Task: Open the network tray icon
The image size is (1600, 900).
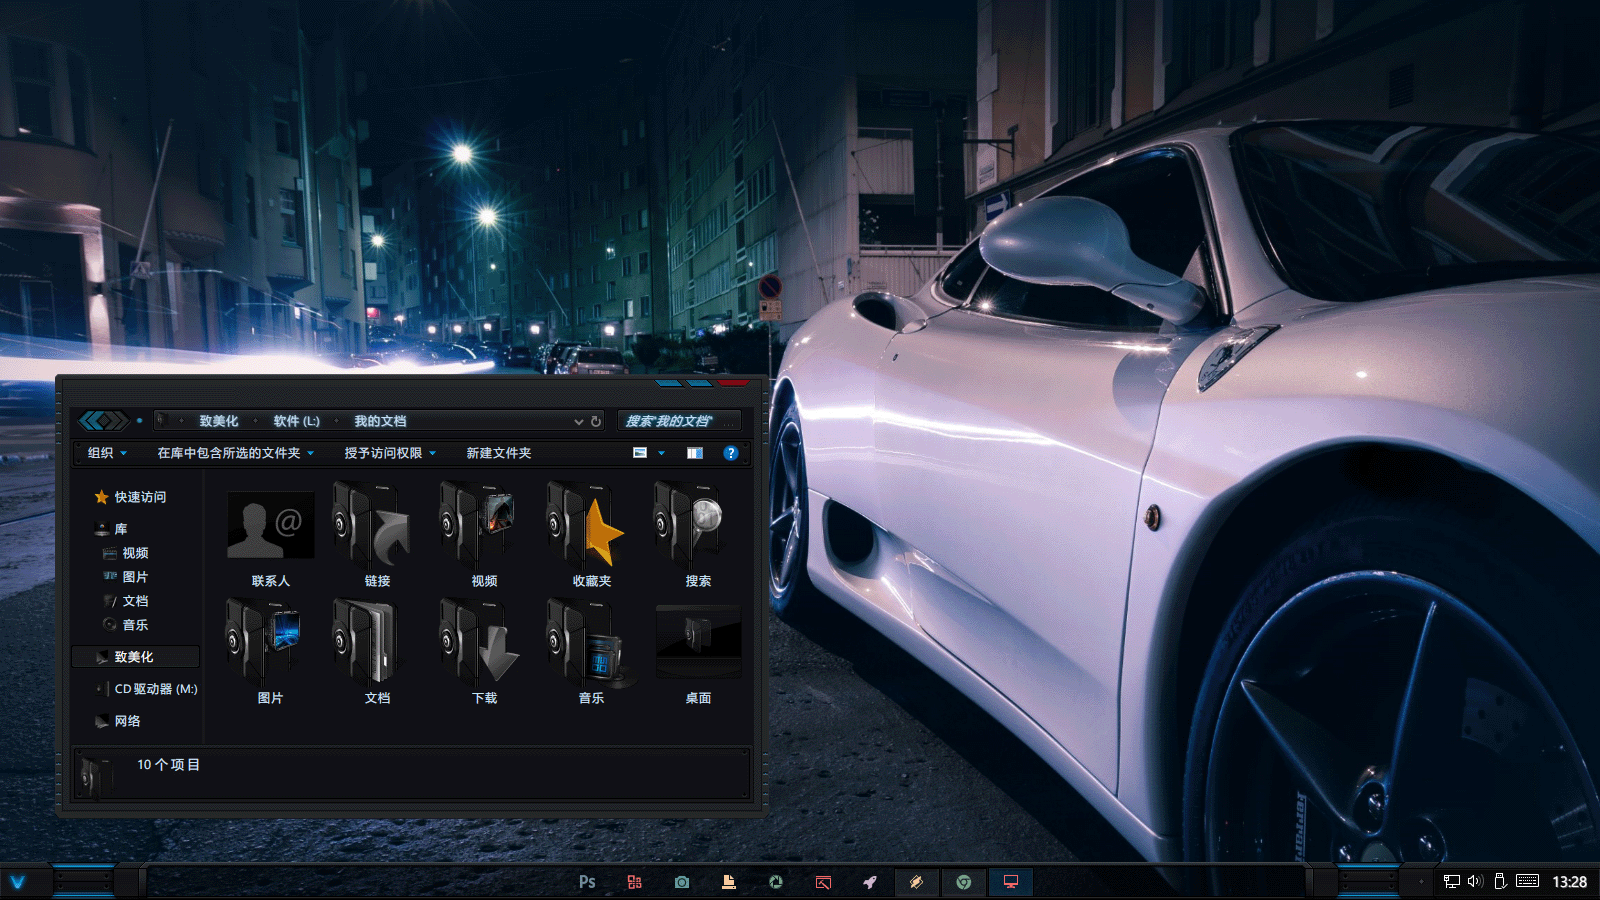Action: tap(1452, 881)
